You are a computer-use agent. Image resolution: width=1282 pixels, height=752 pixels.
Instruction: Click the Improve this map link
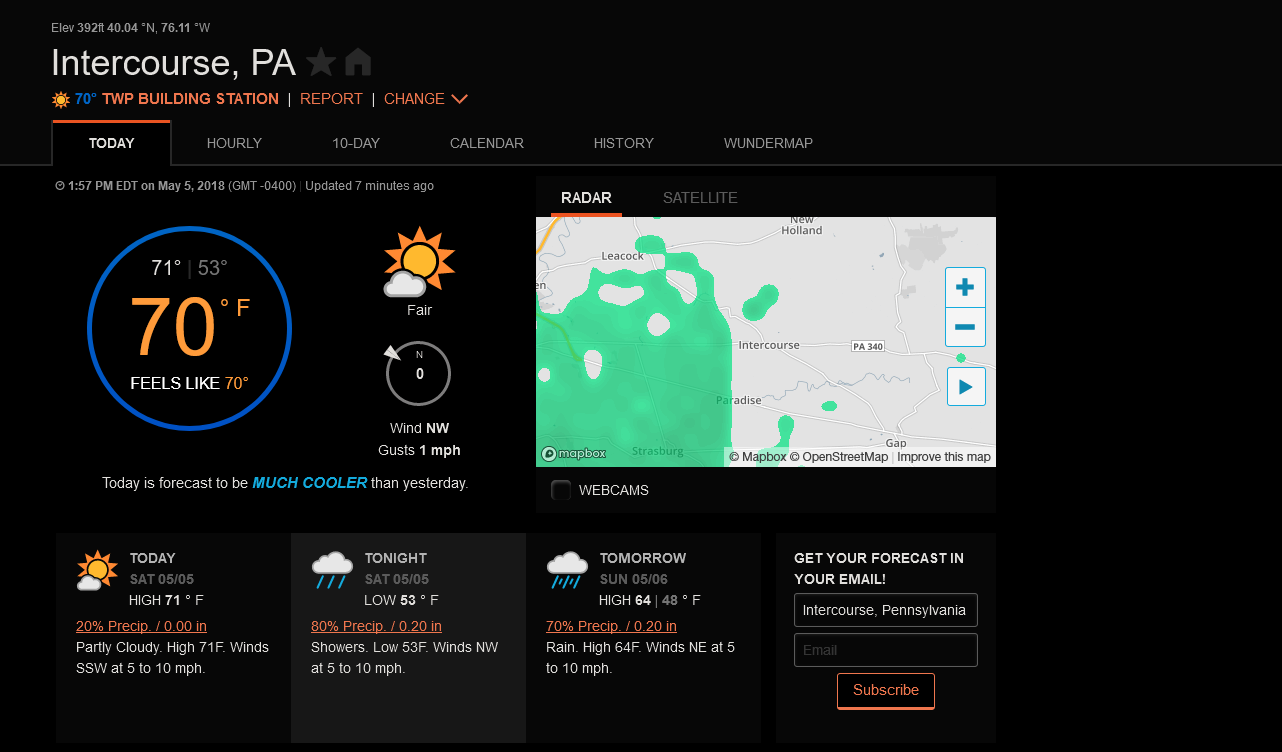[944, 457]
